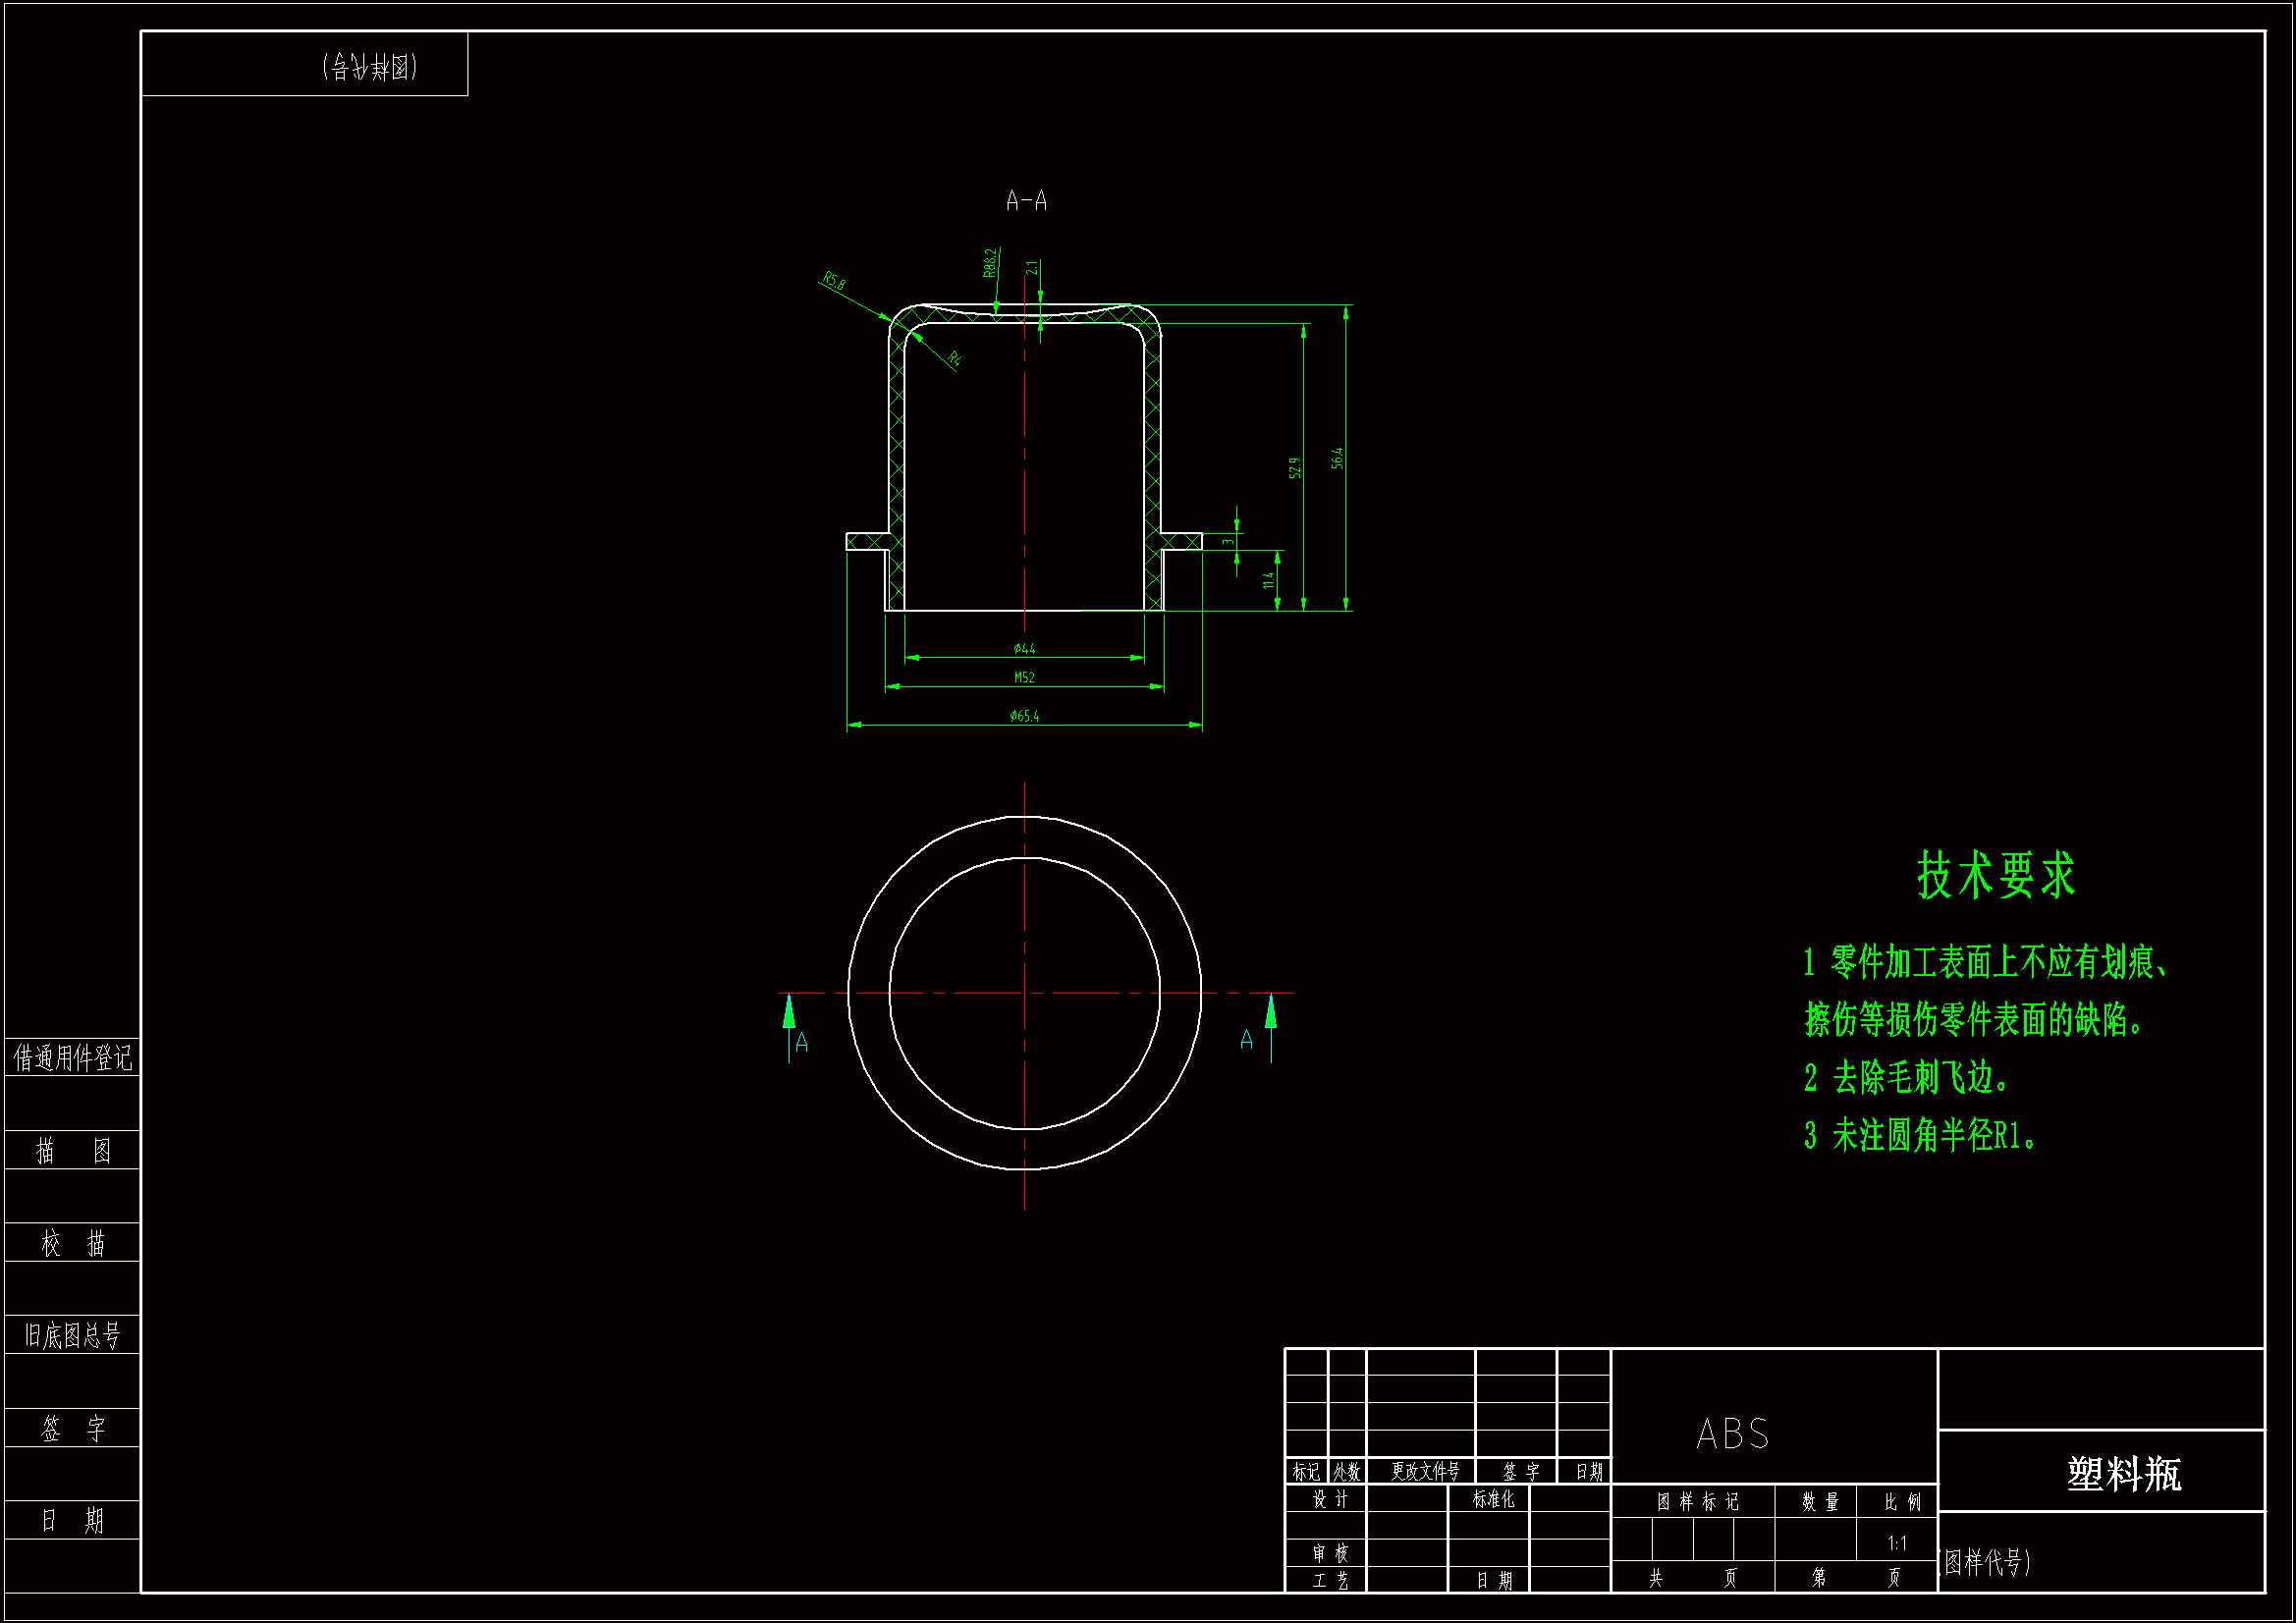
Task: Click the 技术要求 heading text
Action: [x=1996, y=875]
